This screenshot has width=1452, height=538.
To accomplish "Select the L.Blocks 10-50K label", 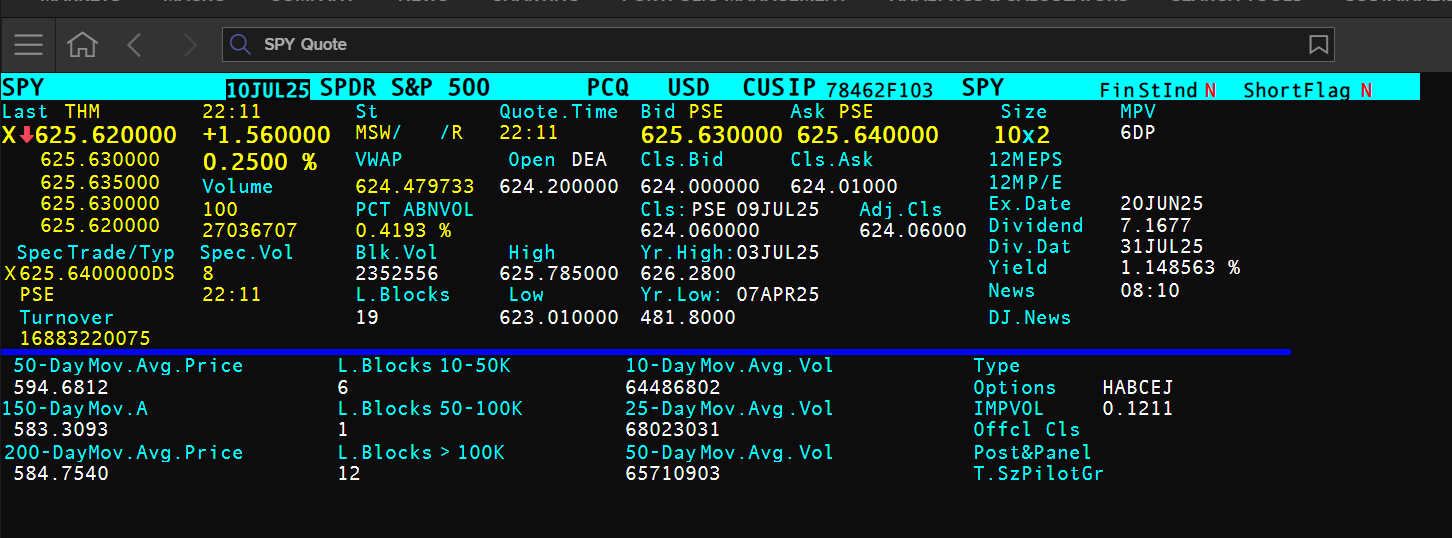I will click(424, 366).
